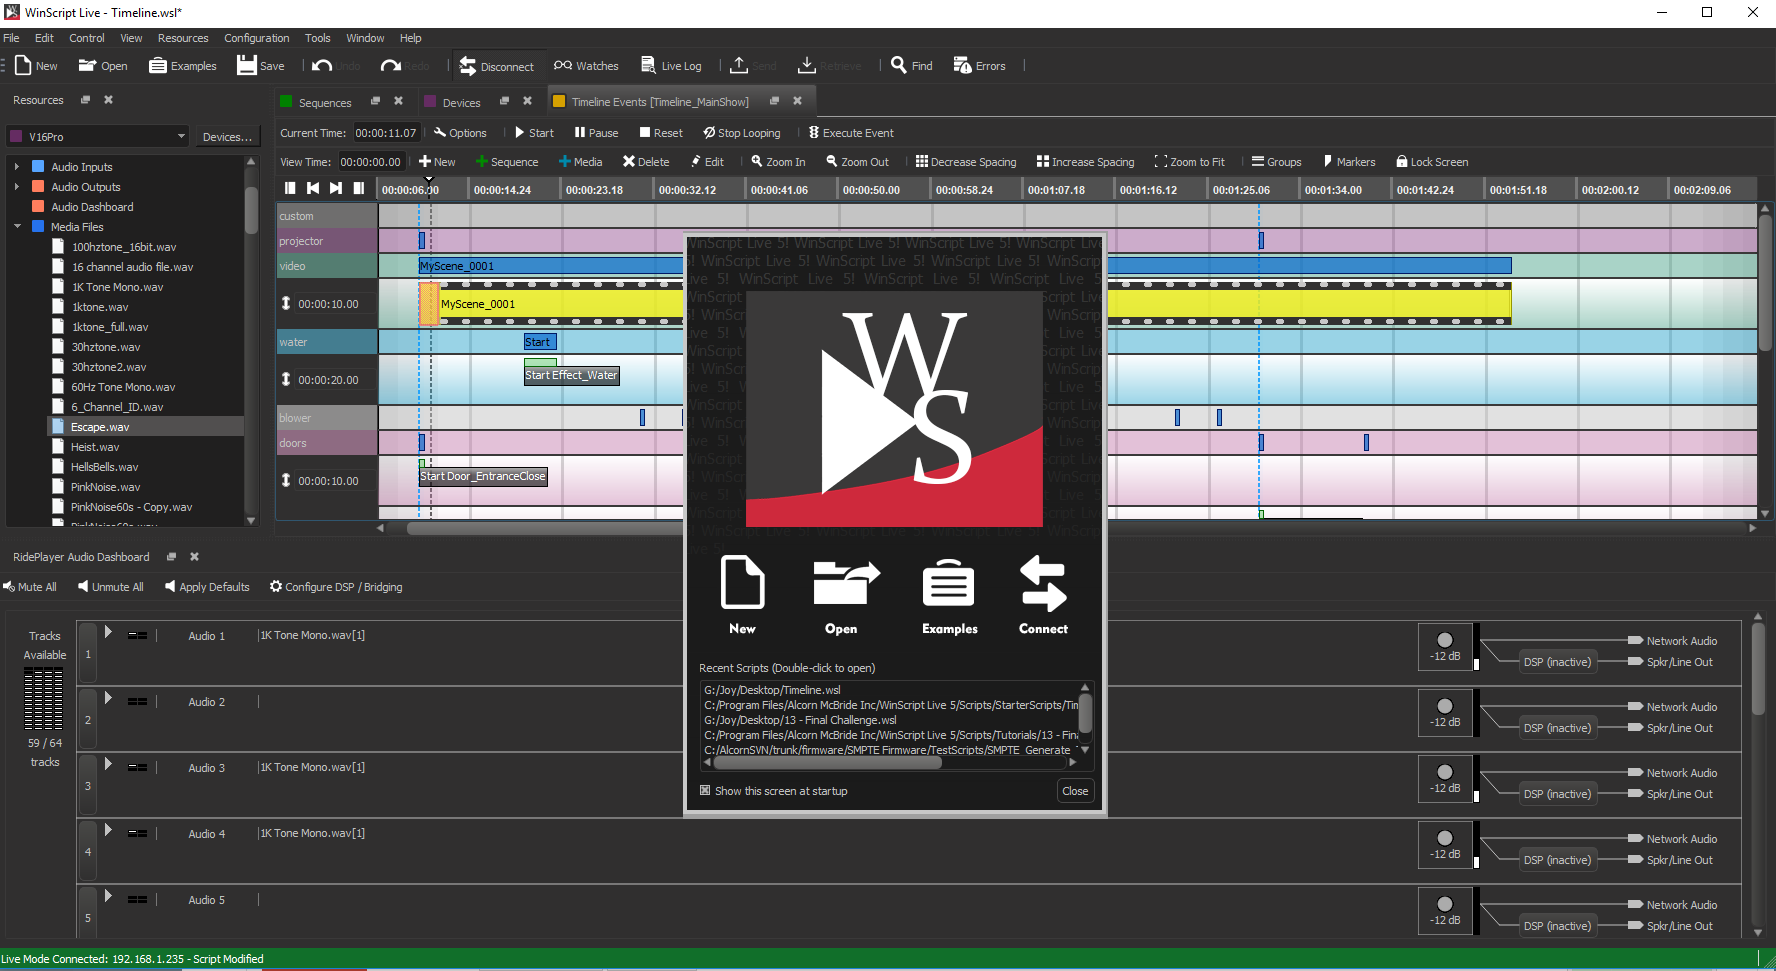Open the Watches panel
Image resolution: width=1776 pixels, height=971 pixels.
click(x=586, y=65)
